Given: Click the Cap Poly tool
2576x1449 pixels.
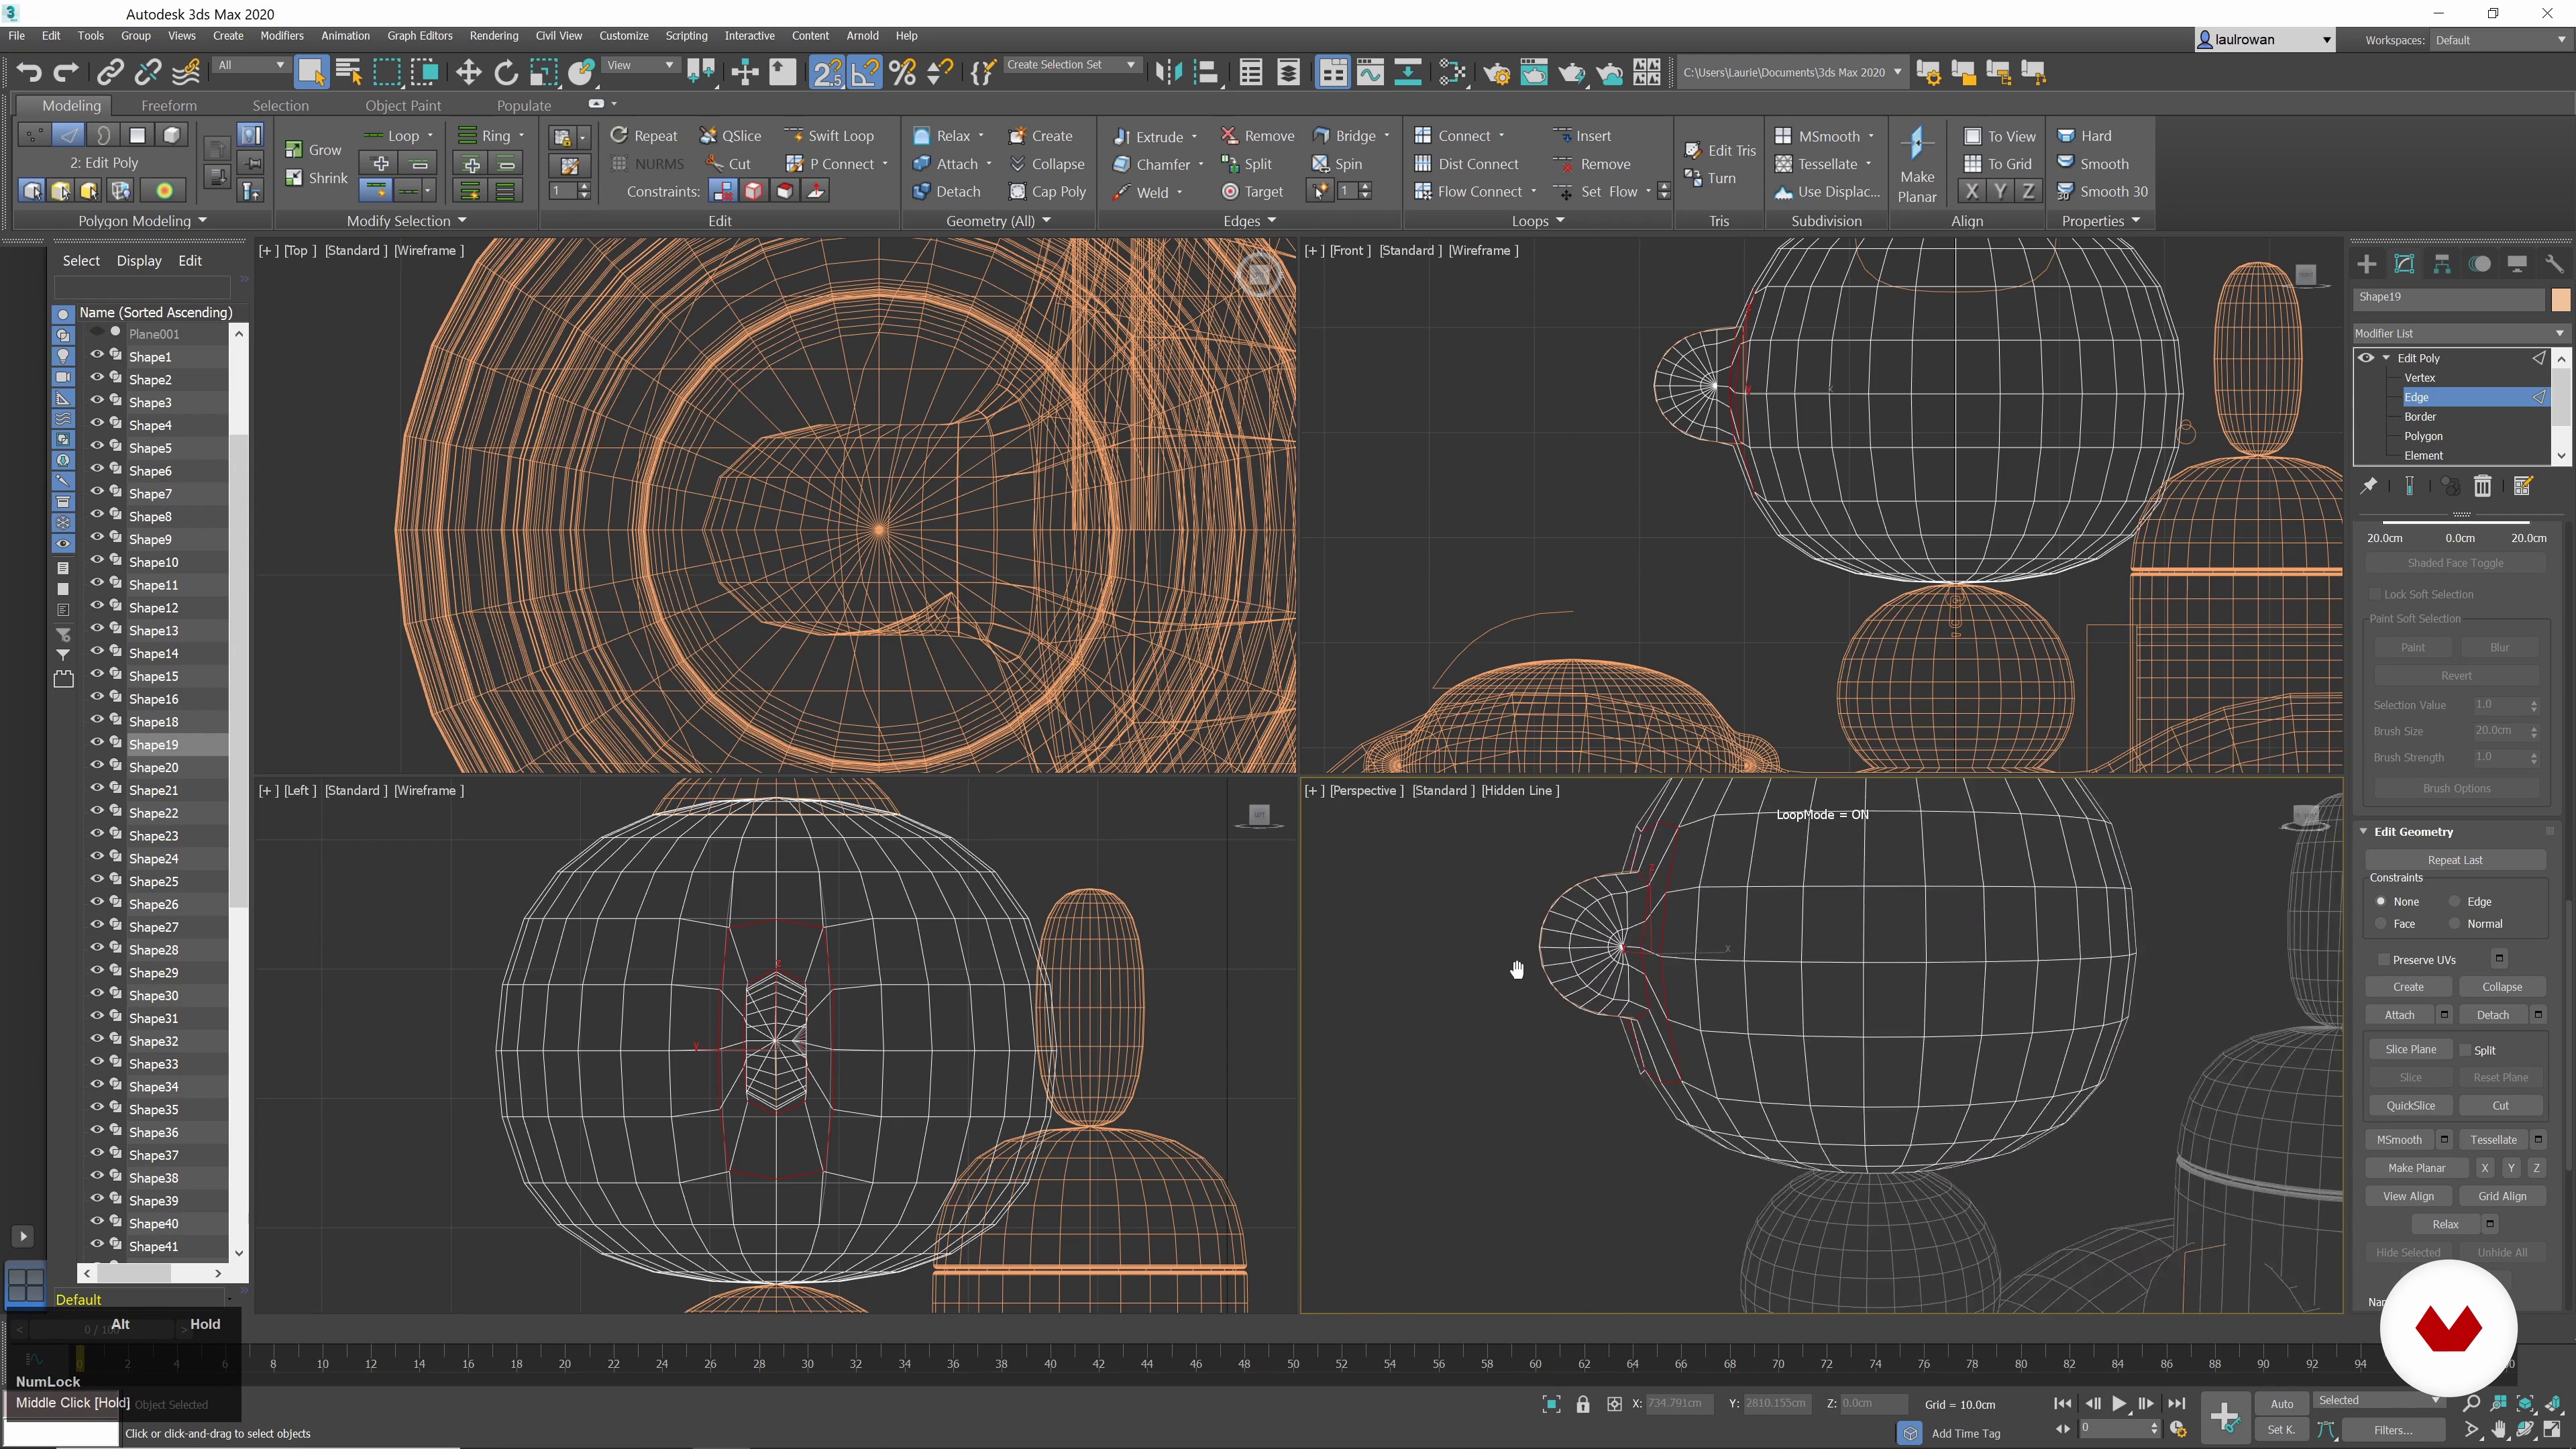Looking at the screenshot, I should point(1048,192).
